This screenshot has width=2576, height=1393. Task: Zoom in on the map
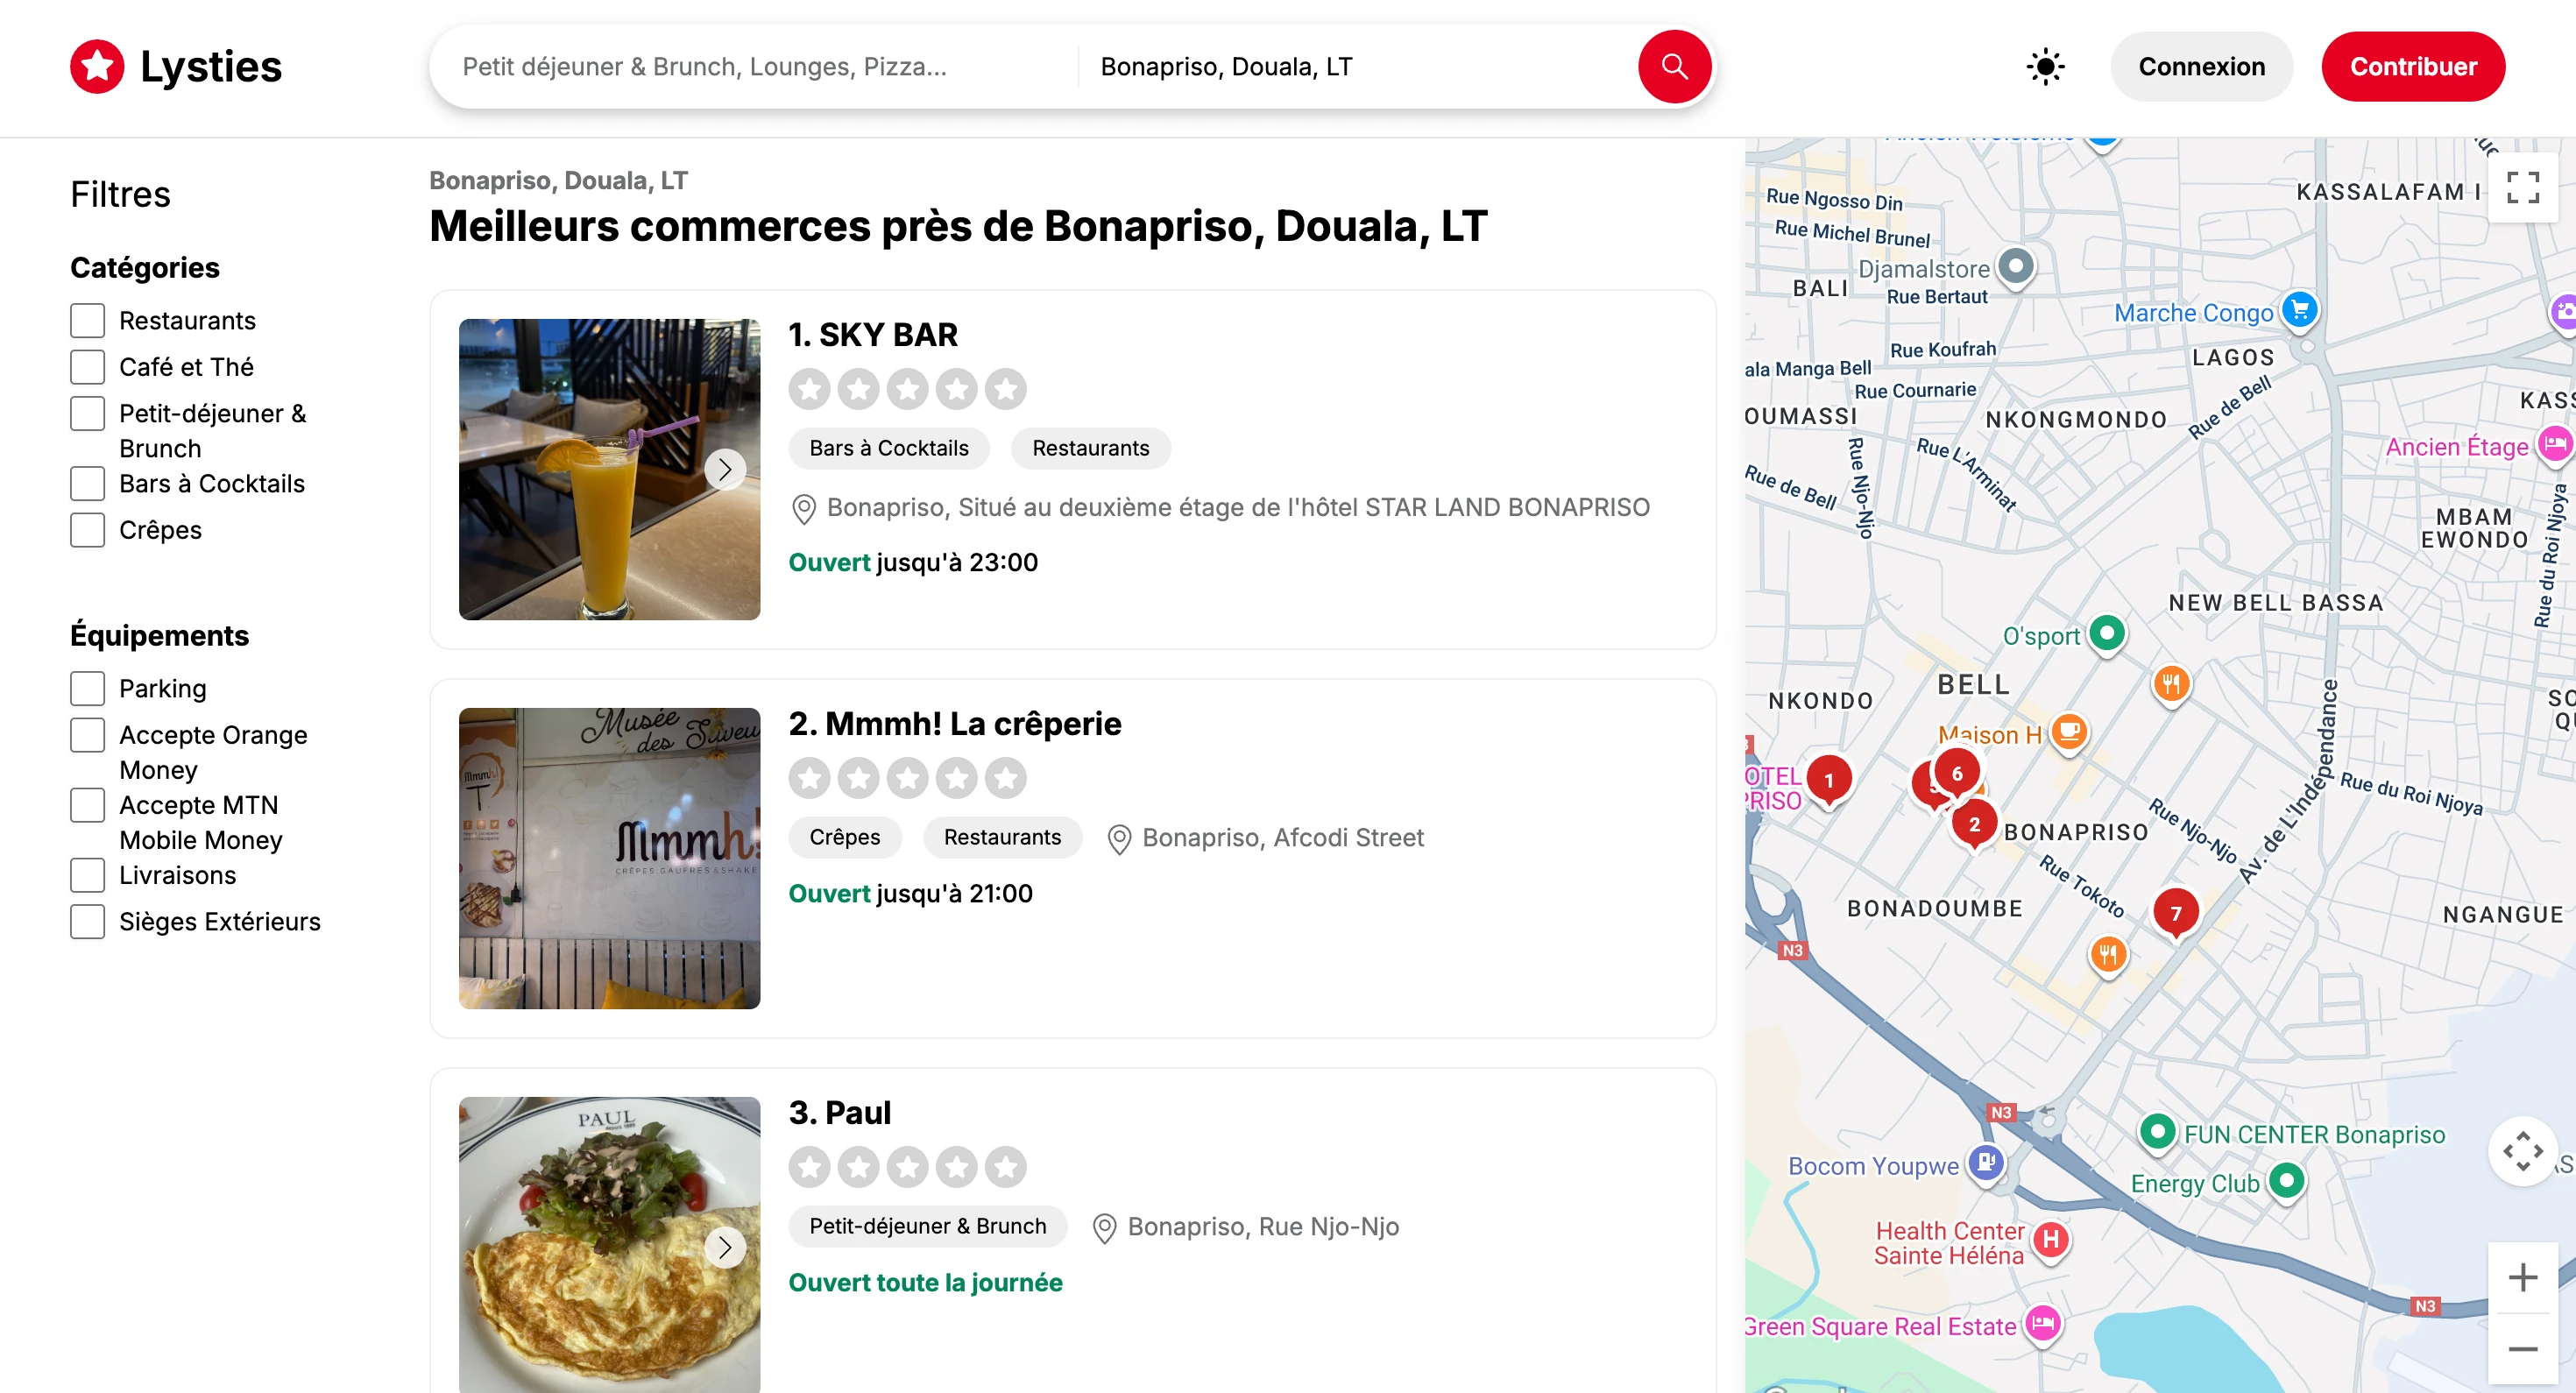tap(2522, 1277)
